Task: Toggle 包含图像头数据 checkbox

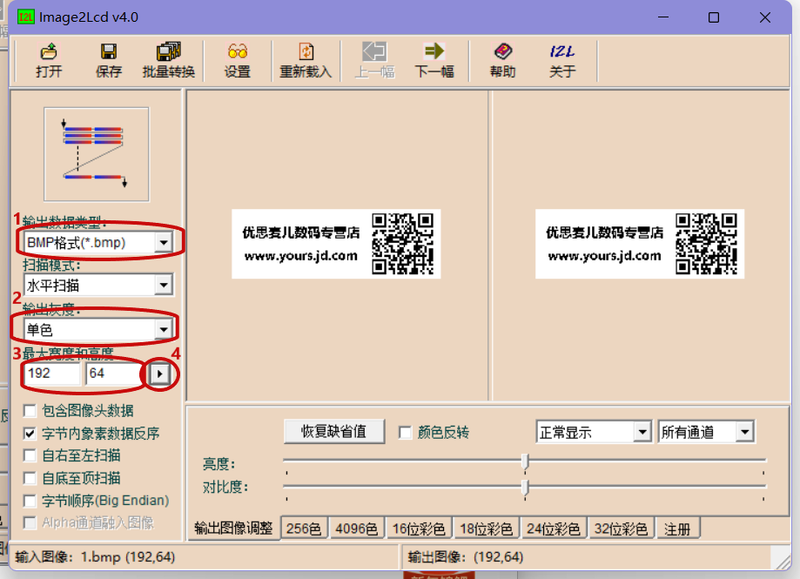Action: 30,411
